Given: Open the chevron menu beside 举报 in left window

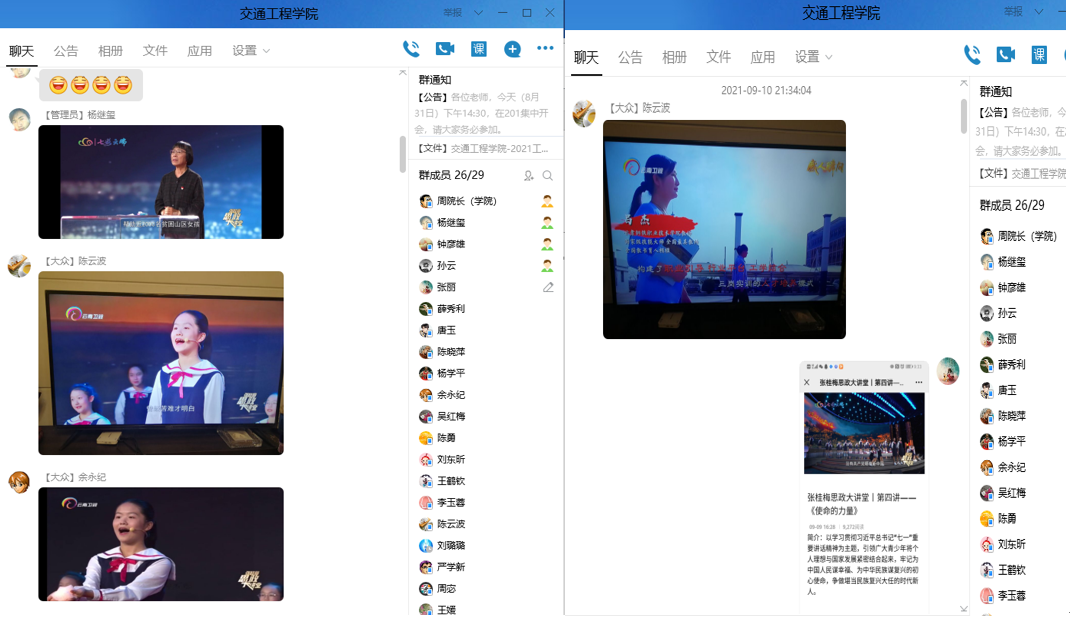Looking at the screenshot, I should [478, 12].
